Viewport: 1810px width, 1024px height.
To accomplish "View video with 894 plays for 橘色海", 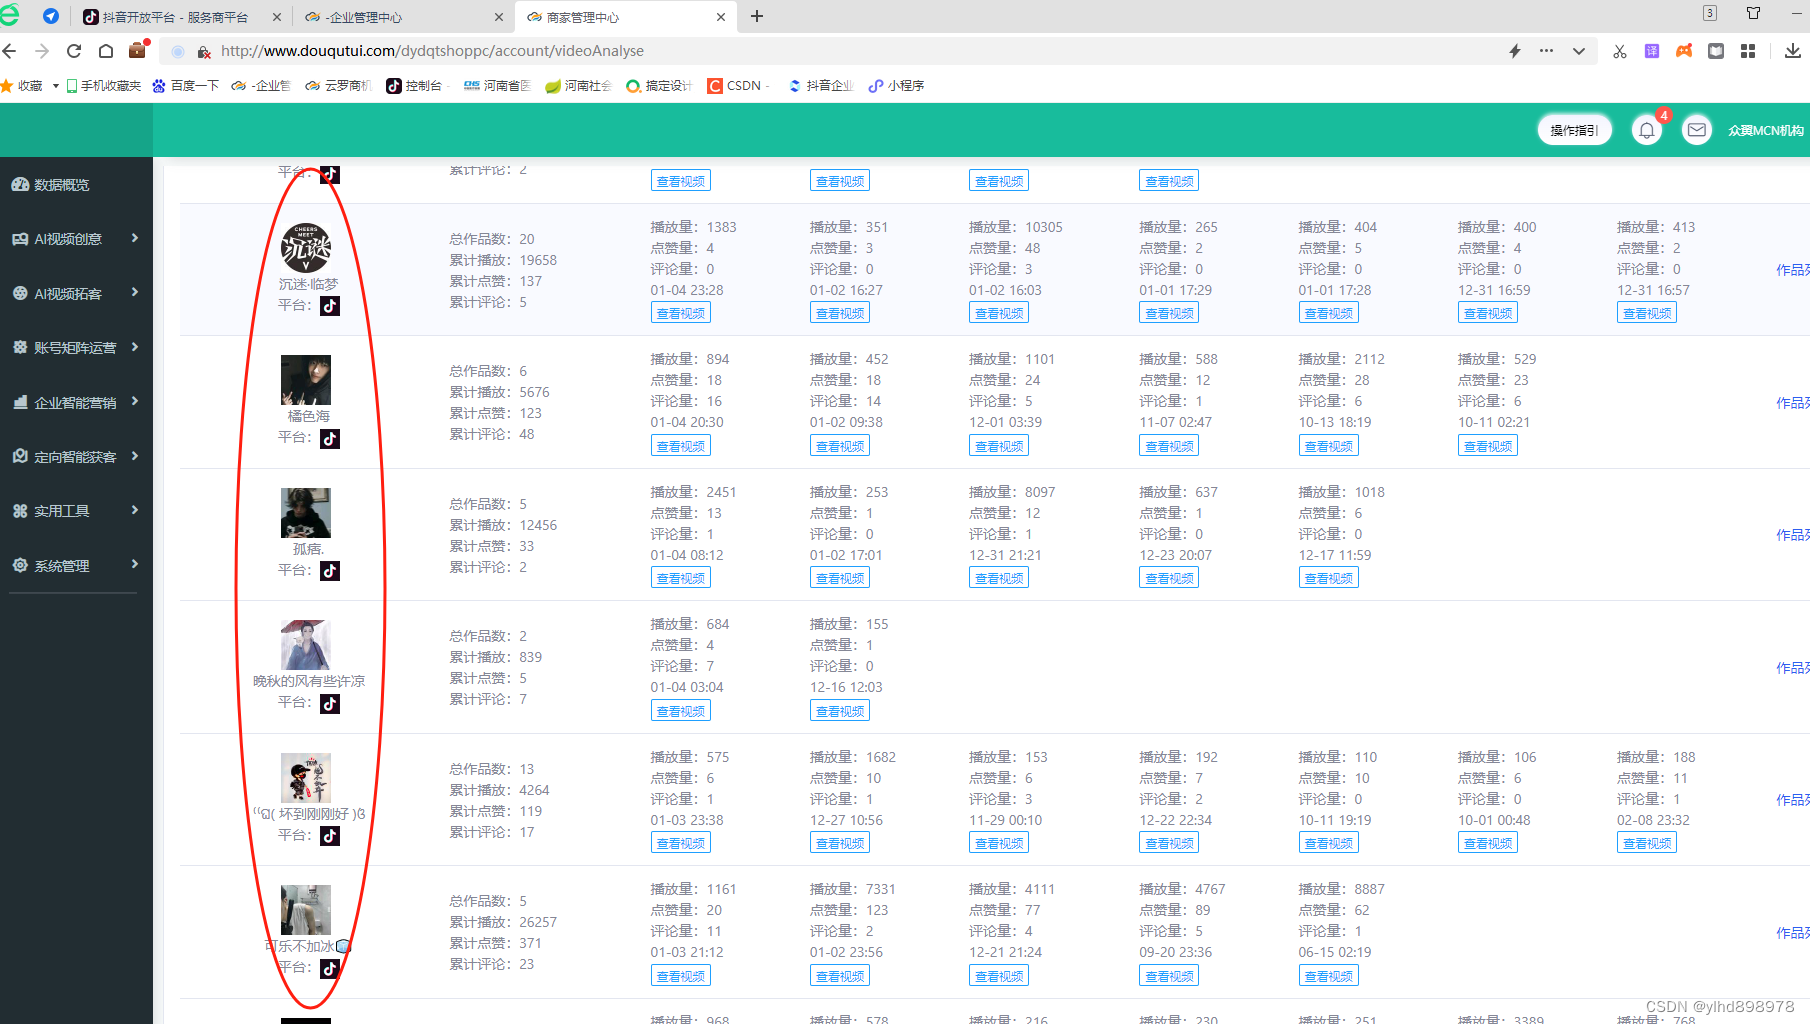I will click(681, 446).
